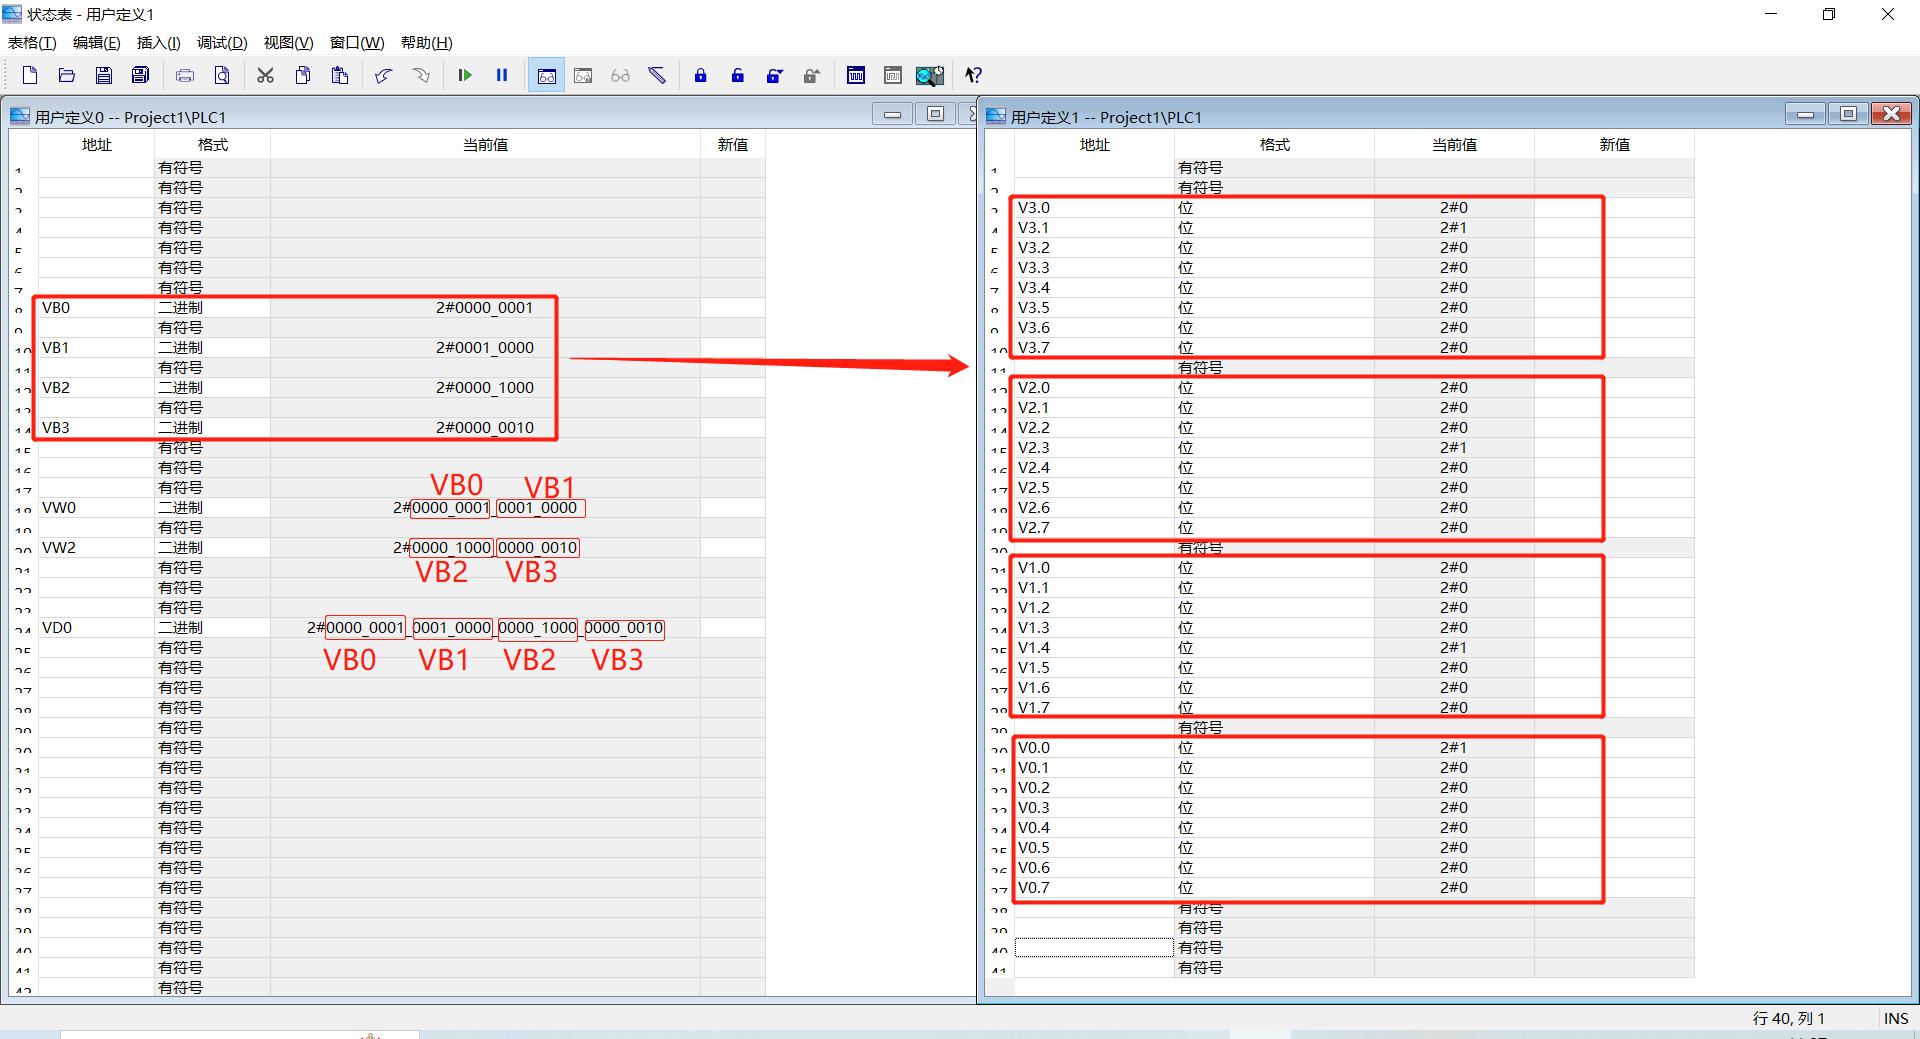The width and height of the screenshot is (1920, 1039).
Task: Close the 用户定义1 child window
Action: [1891, 114]
